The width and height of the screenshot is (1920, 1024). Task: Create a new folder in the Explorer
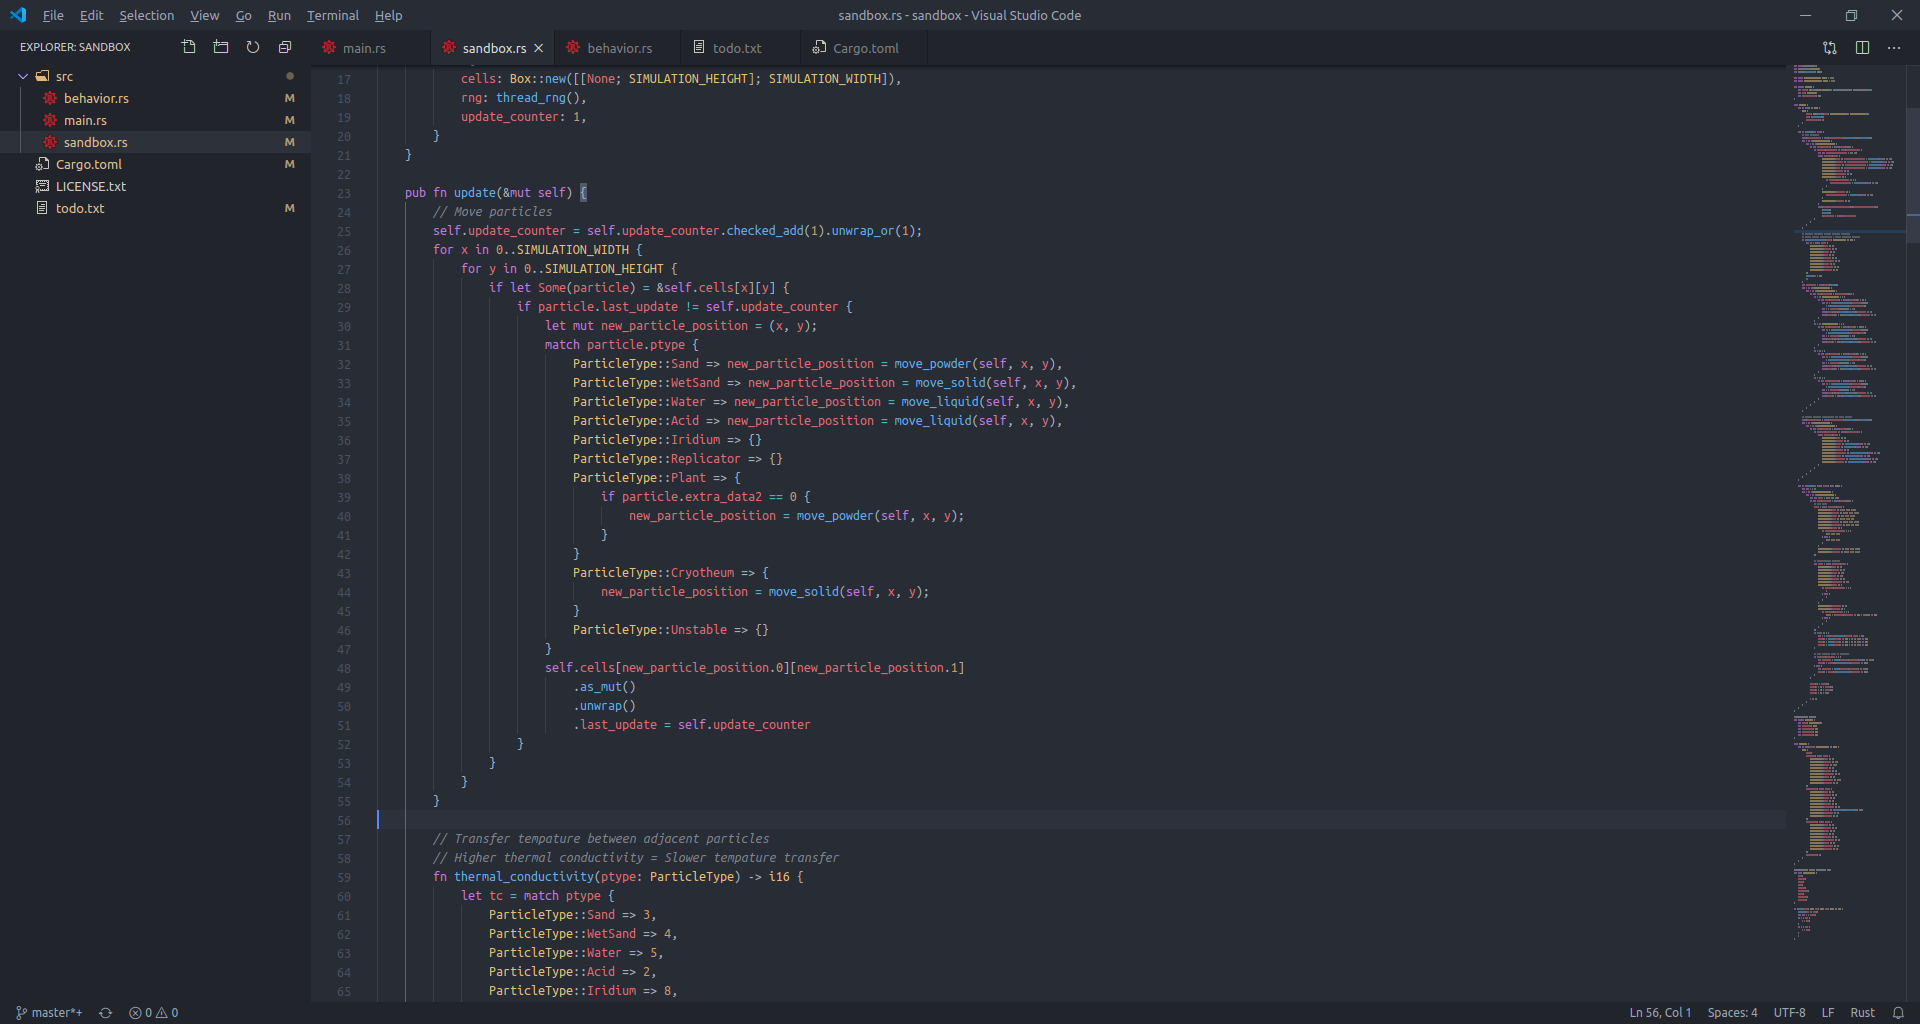pos(220,47)
